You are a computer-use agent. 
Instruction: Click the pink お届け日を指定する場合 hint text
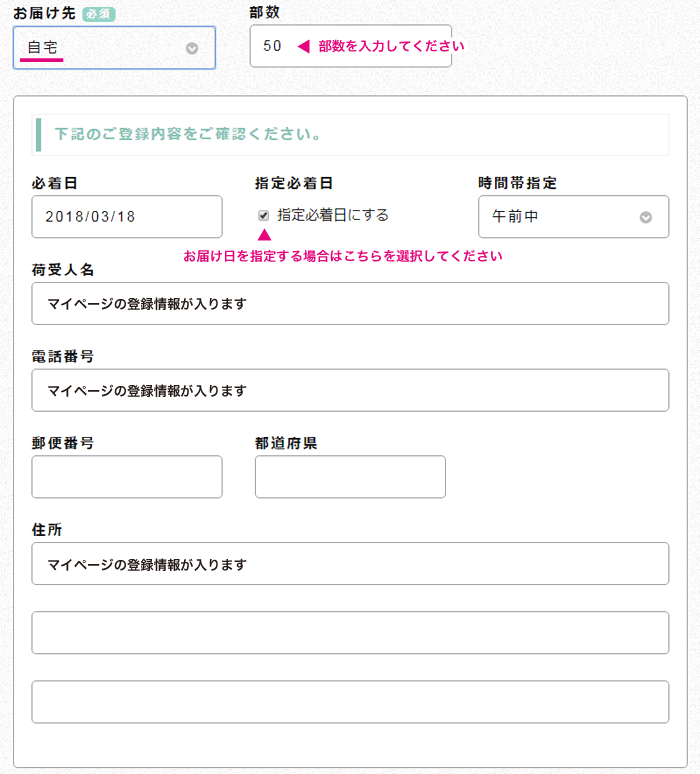(x=343, y=256)
